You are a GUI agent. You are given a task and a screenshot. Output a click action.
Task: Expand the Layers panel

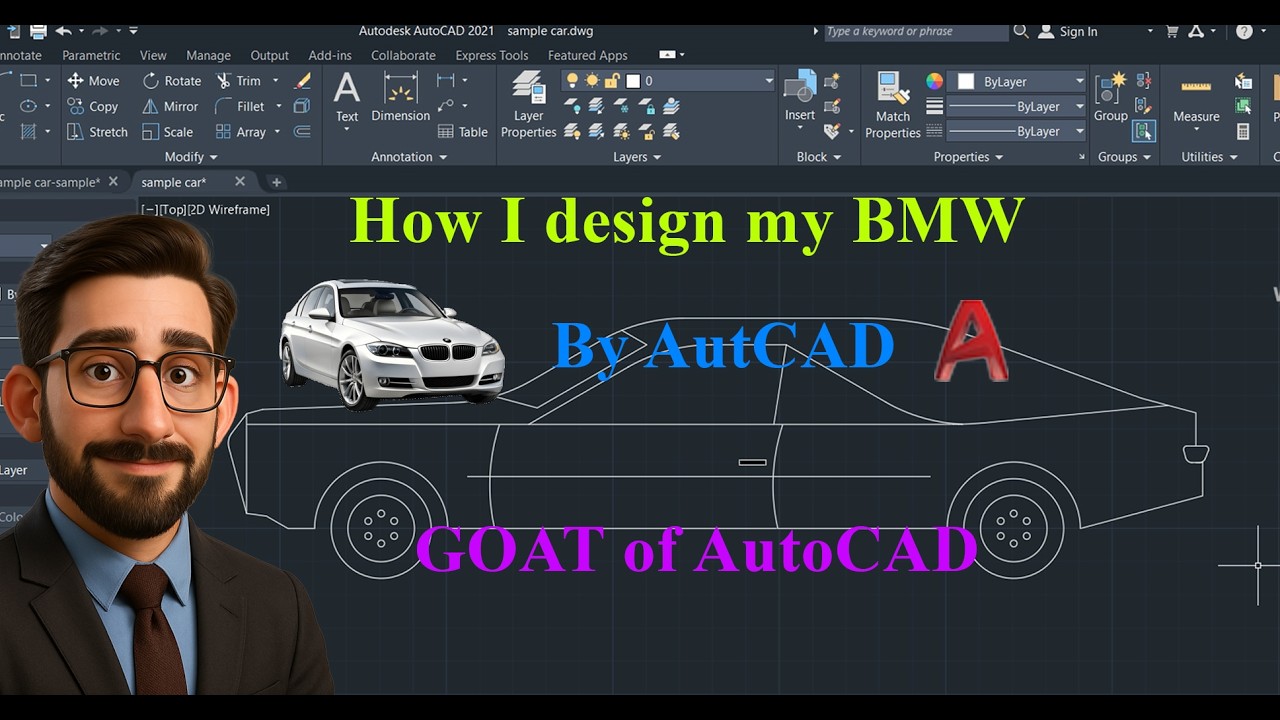tap(637, 157)
